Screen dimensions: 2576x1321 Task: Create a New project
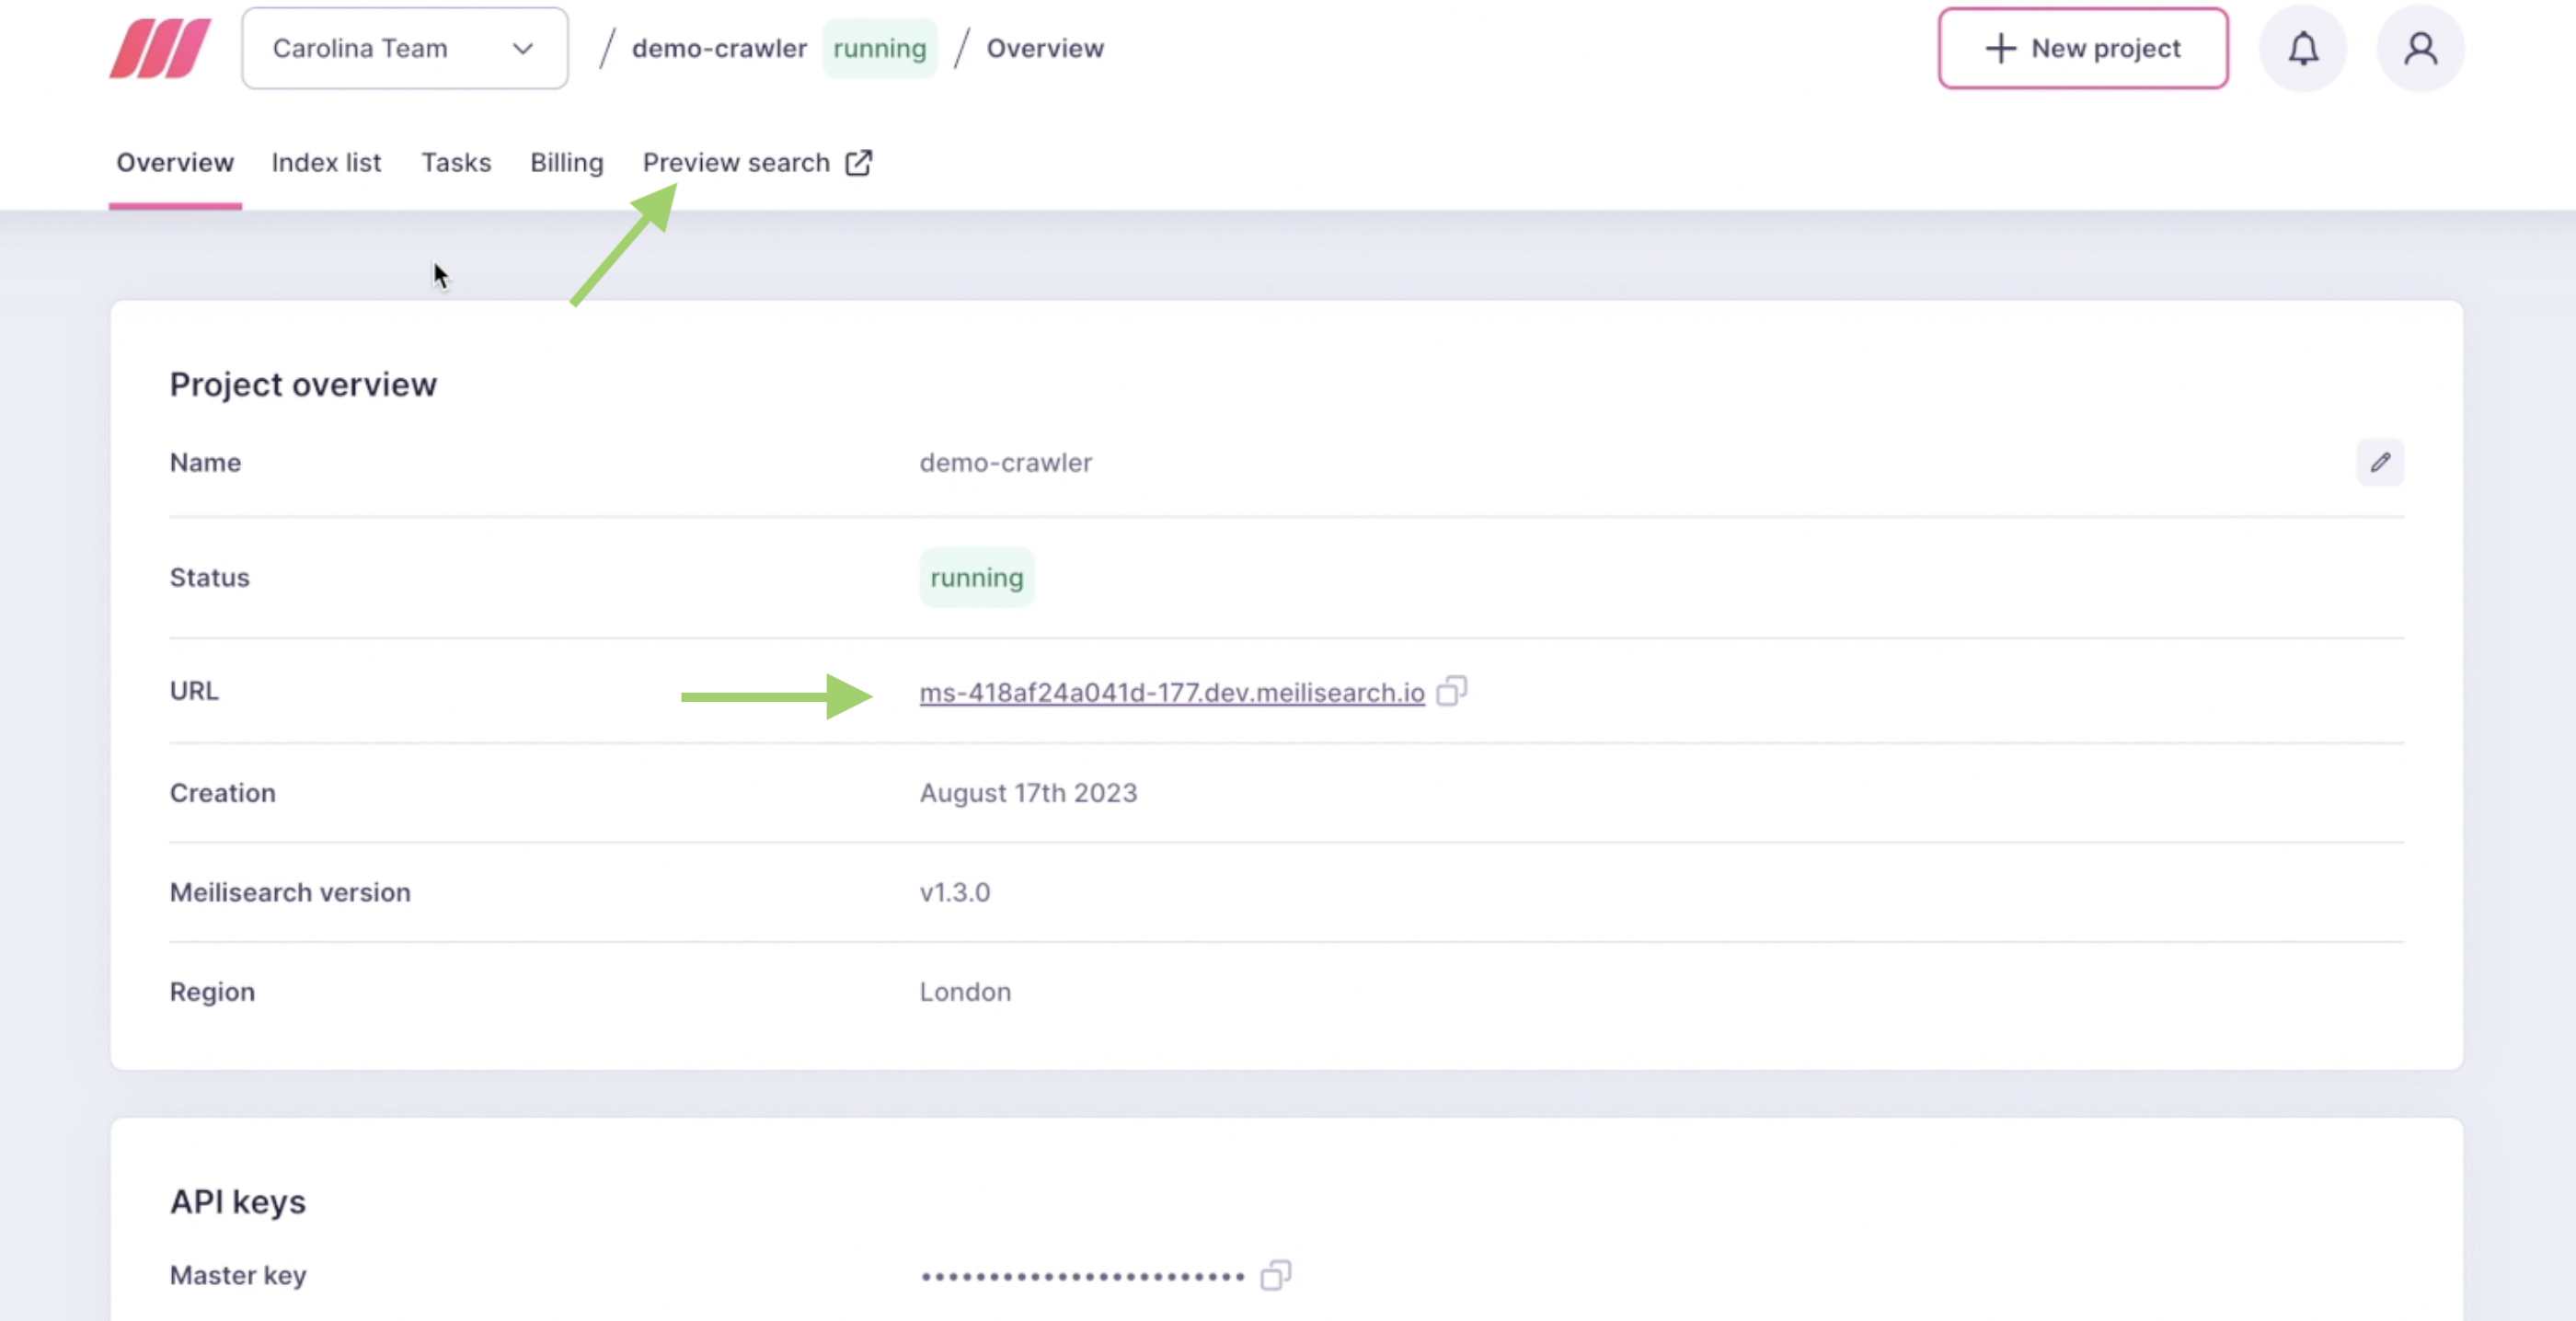(2083, 48)
